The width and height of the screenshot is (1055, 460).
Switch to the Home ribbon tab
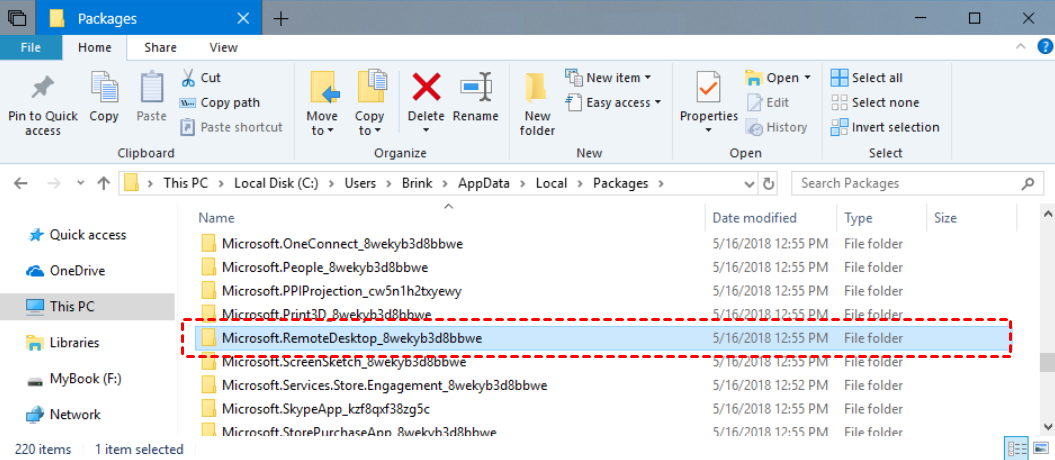95,47
